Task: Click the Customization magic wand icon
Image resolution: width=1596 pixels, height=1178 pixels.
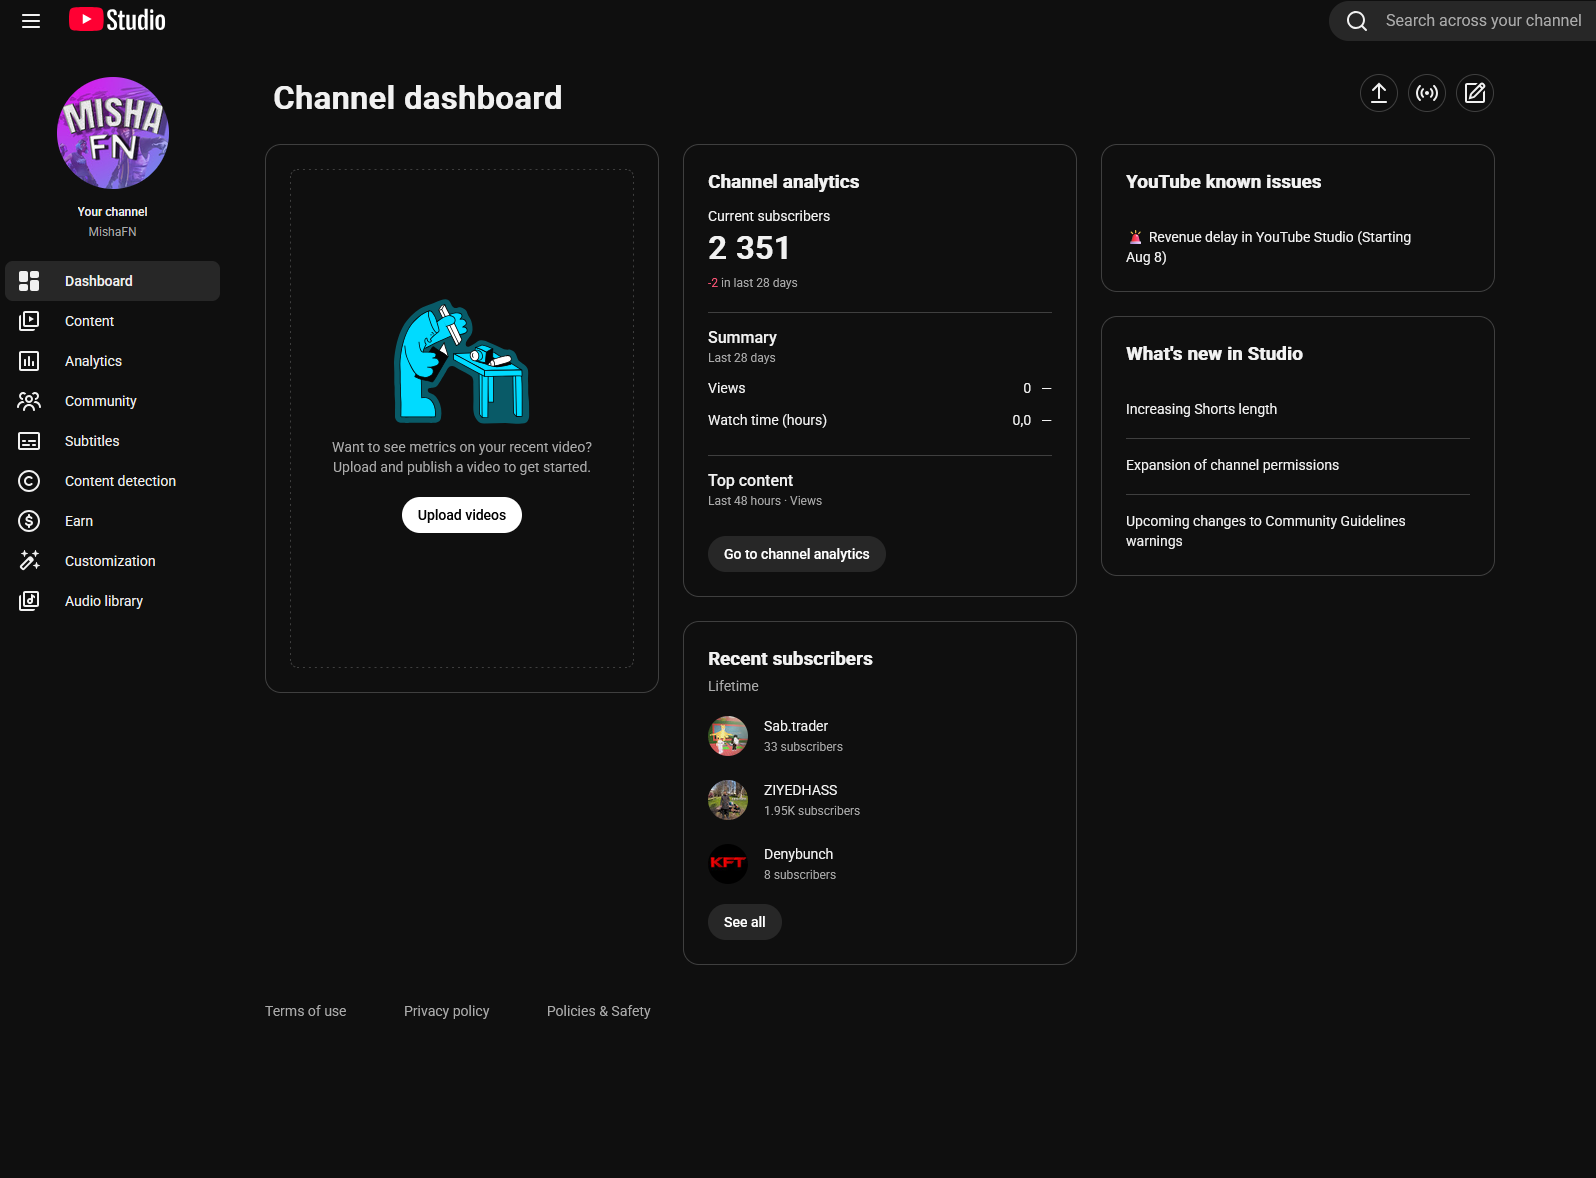Action: coord(29,561)
